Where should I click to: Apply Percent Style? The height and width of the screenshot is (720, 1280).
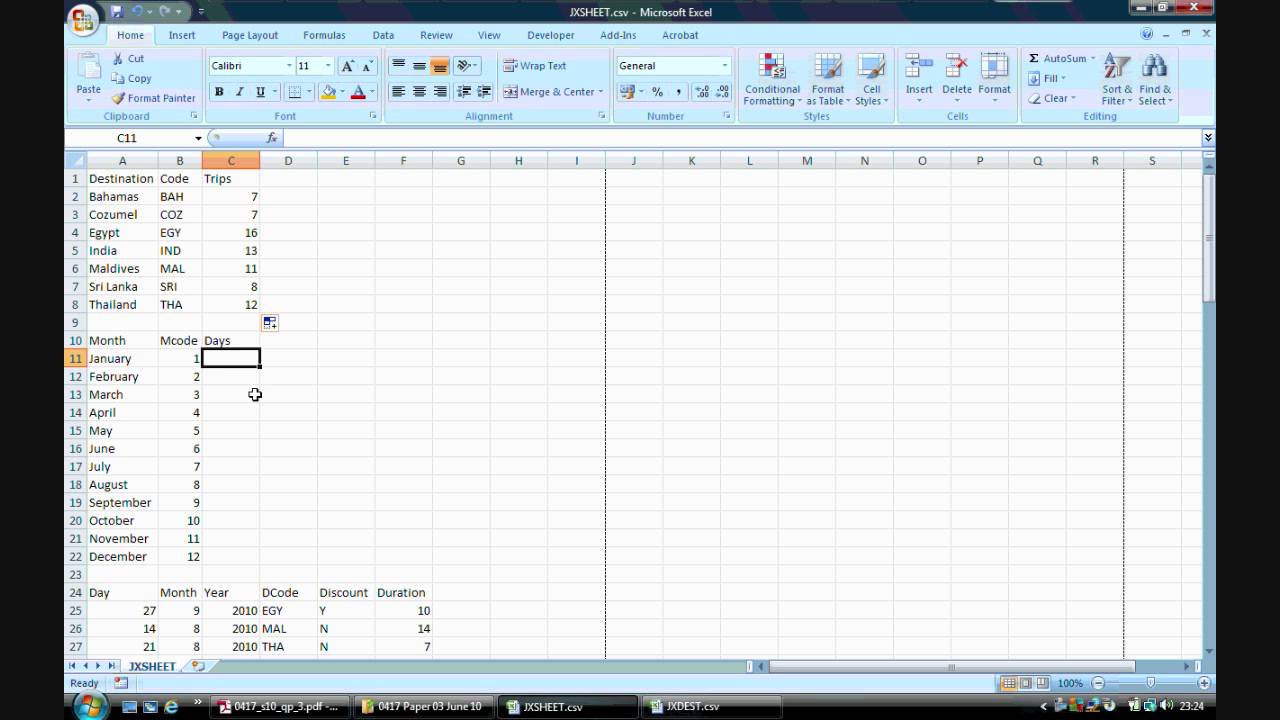[657, 92]
